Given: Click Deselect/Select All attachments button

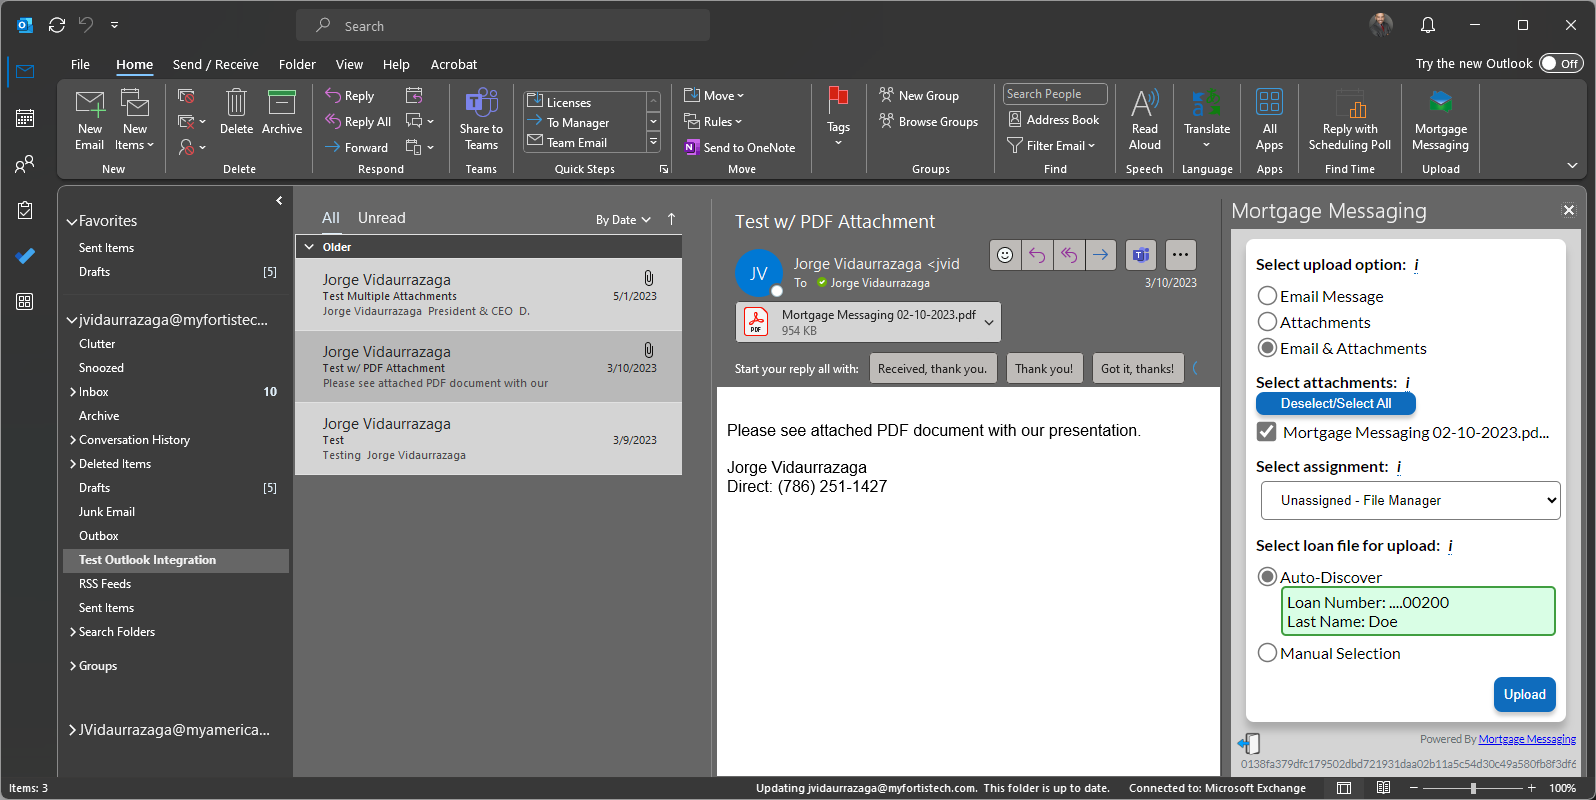Looking at the screenshot, I should 1336,403.
